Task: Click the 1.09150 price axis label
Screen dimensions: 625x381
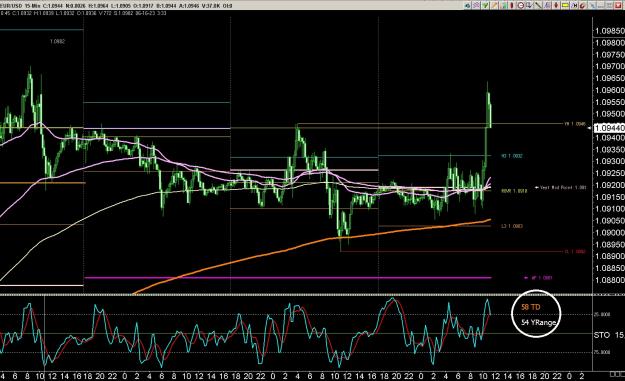Action: 610,197
